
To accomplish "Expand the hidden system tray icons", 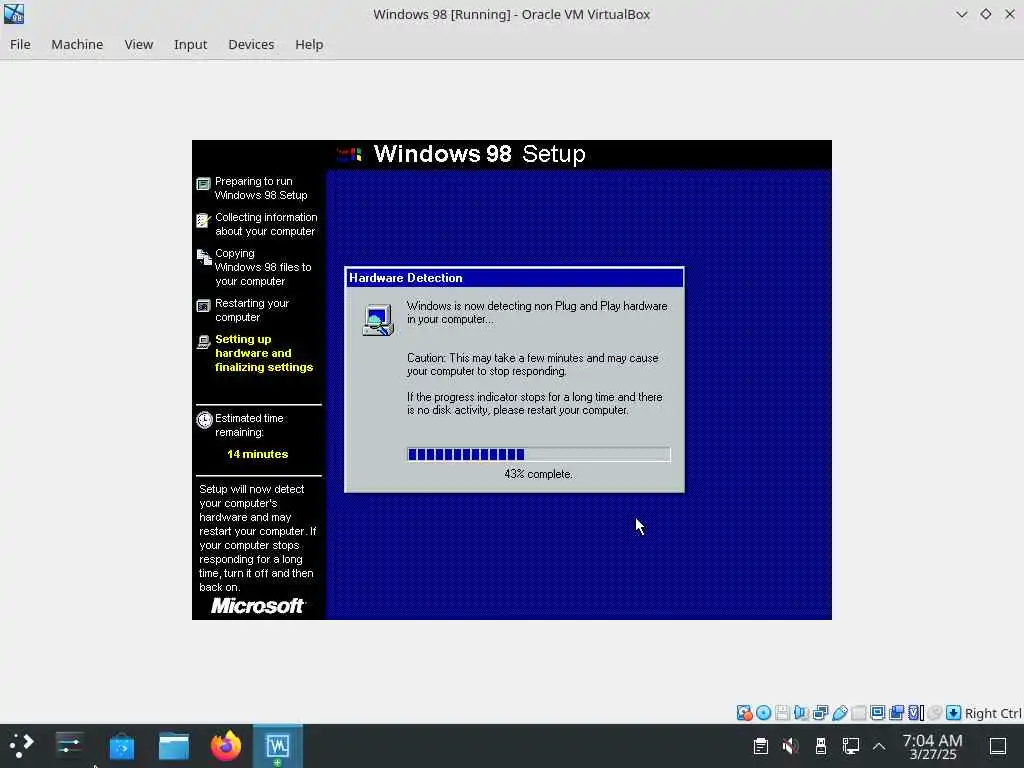I will [879, 746].
